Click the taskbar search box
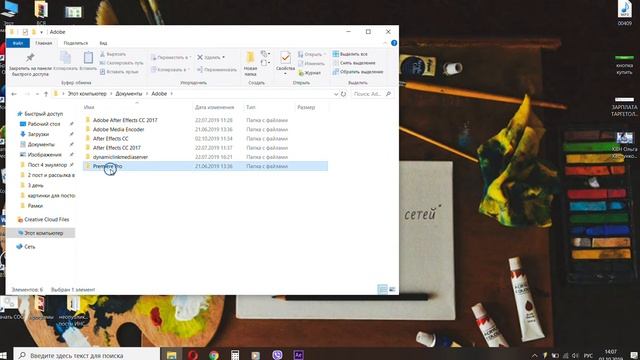Image resolution: width=640 pixels, height=360 pixels. coord(87,355)
